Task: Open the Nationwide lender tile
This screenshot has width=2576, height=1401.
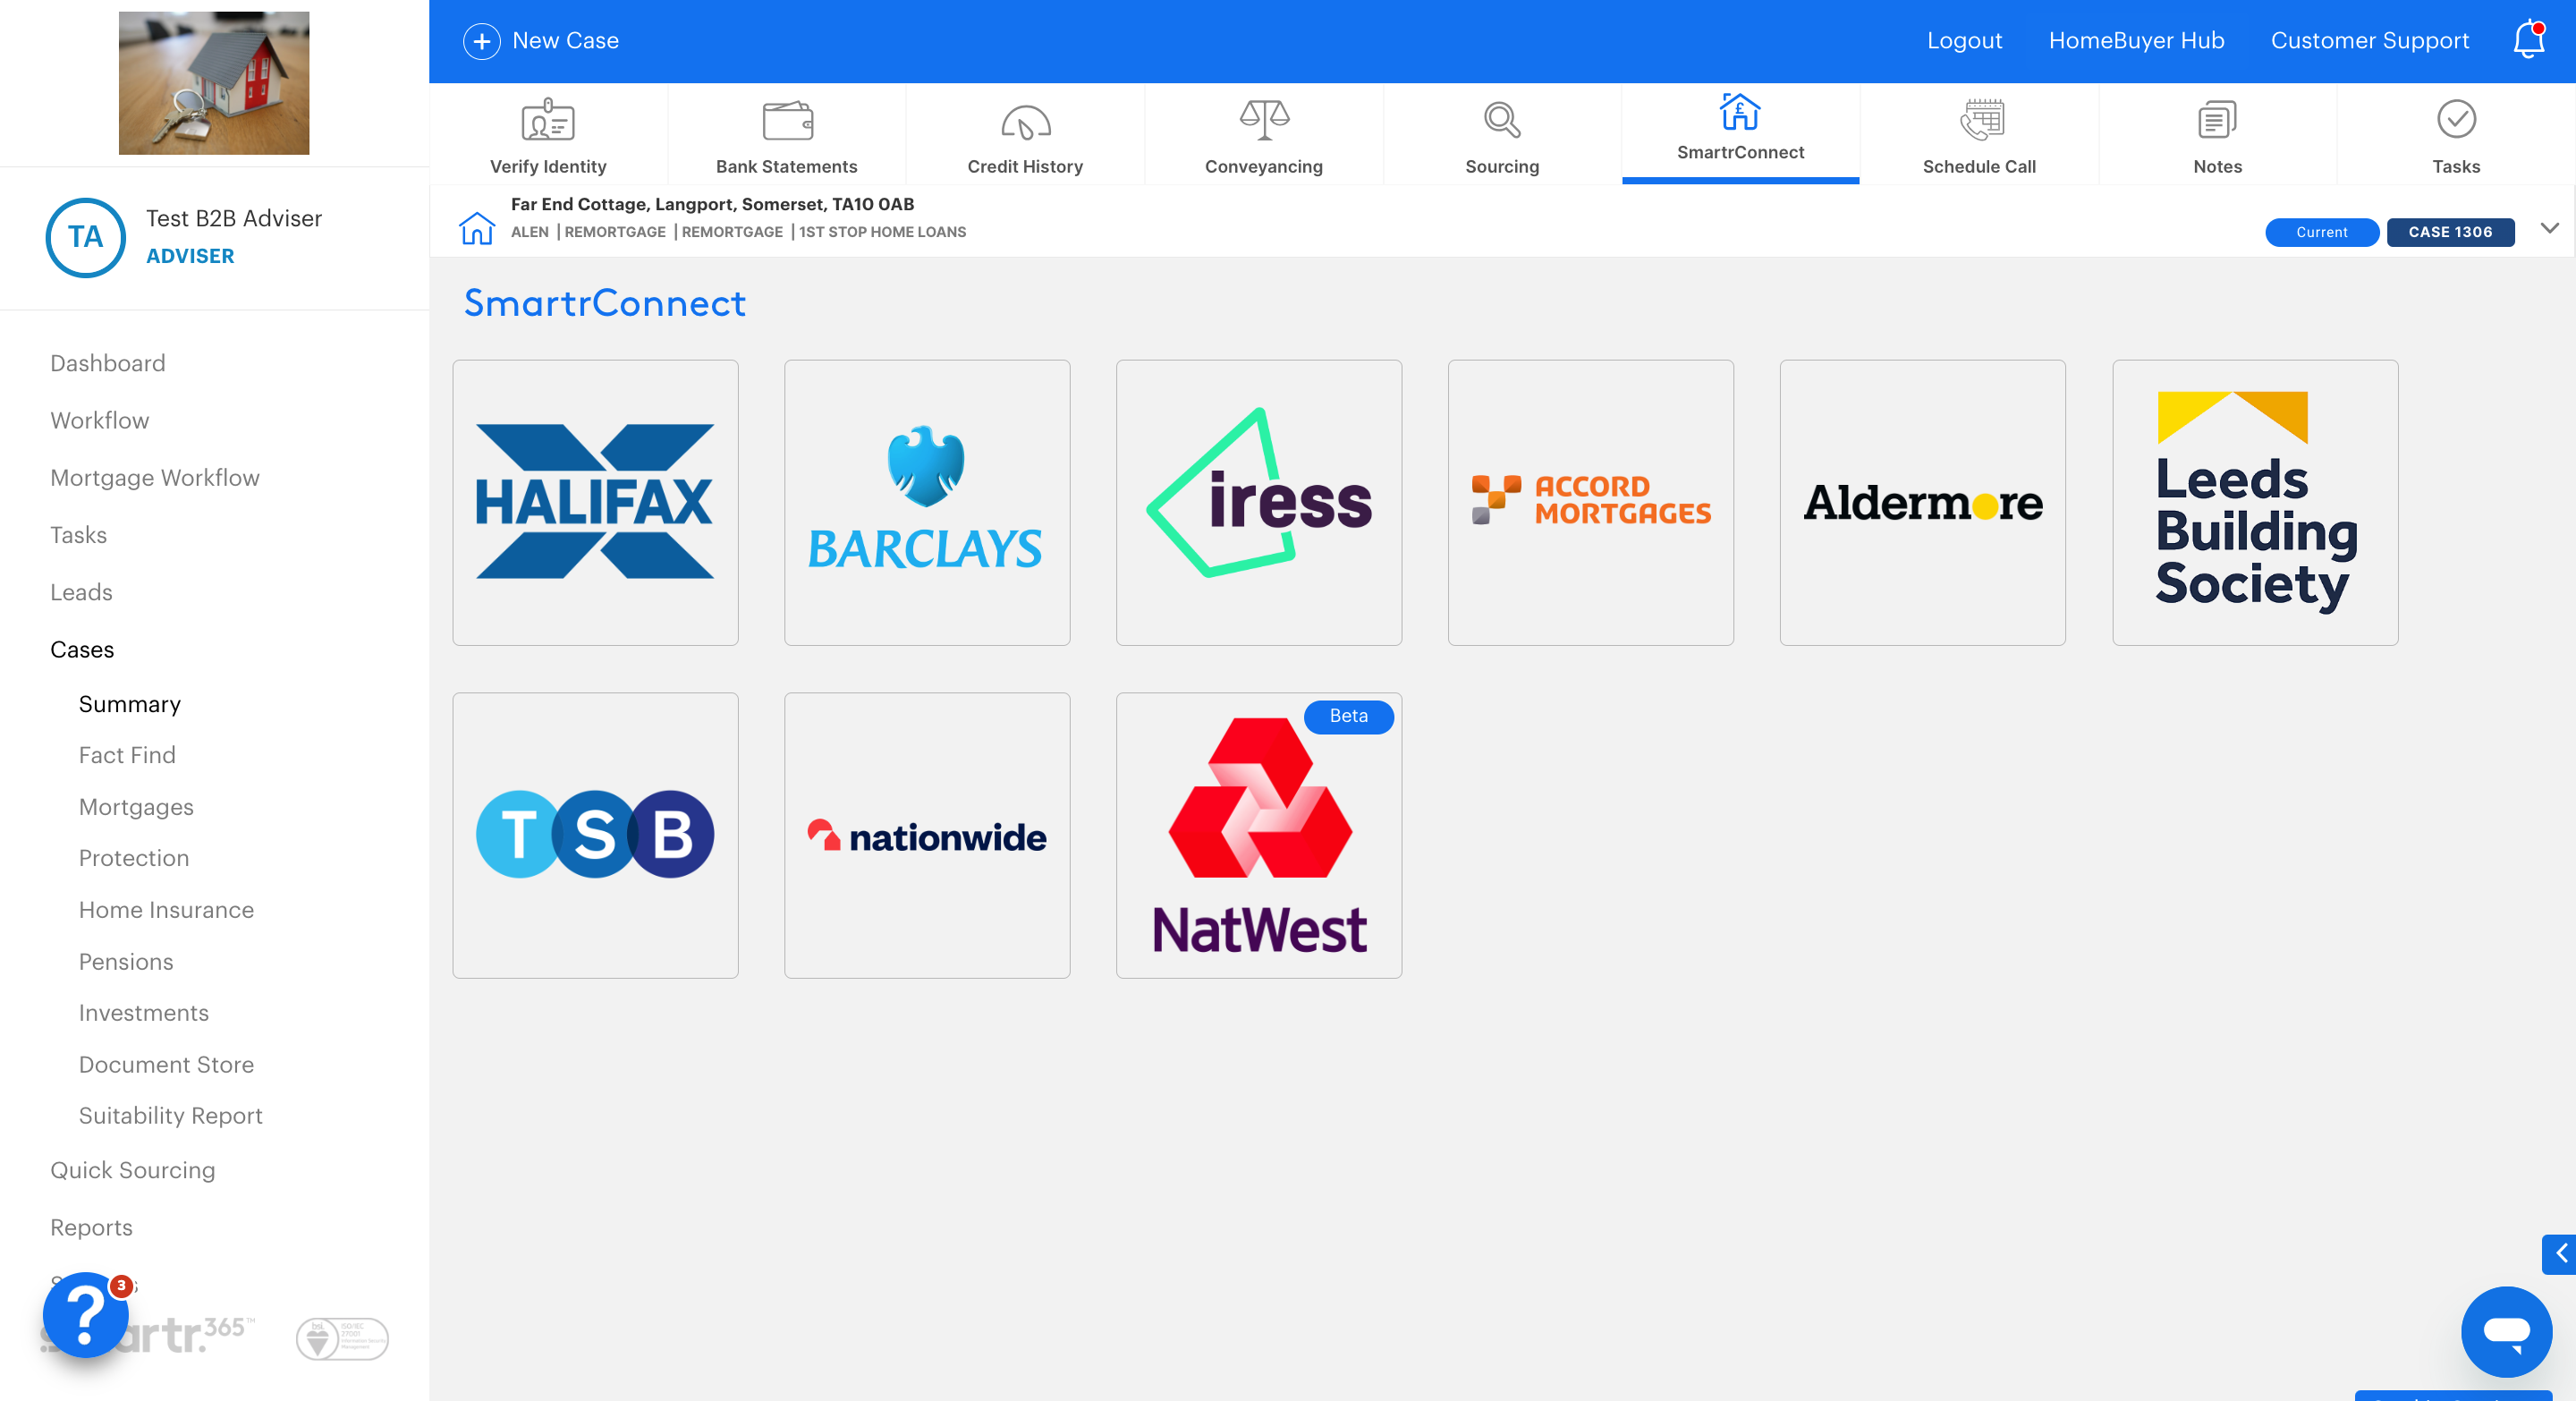Action: [x=927, y=835]
